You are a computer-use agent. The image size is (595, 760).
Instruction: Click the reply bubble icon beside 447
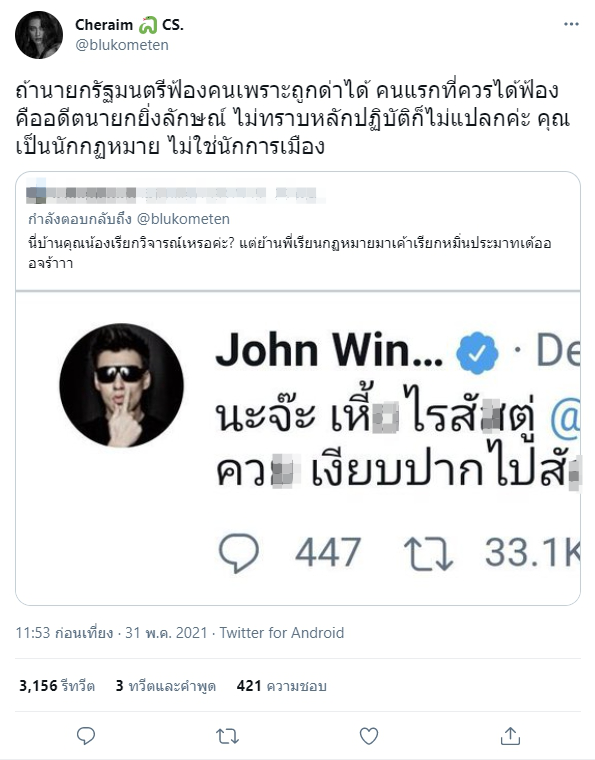[x=239, y=553]
